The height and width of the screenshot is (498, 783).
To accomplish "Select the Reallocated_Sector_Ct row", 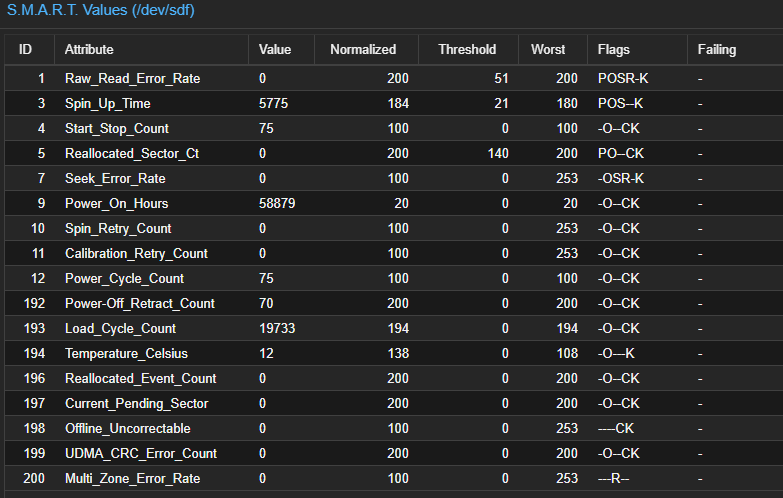I will pyautogui.click(x=394, y=153).
